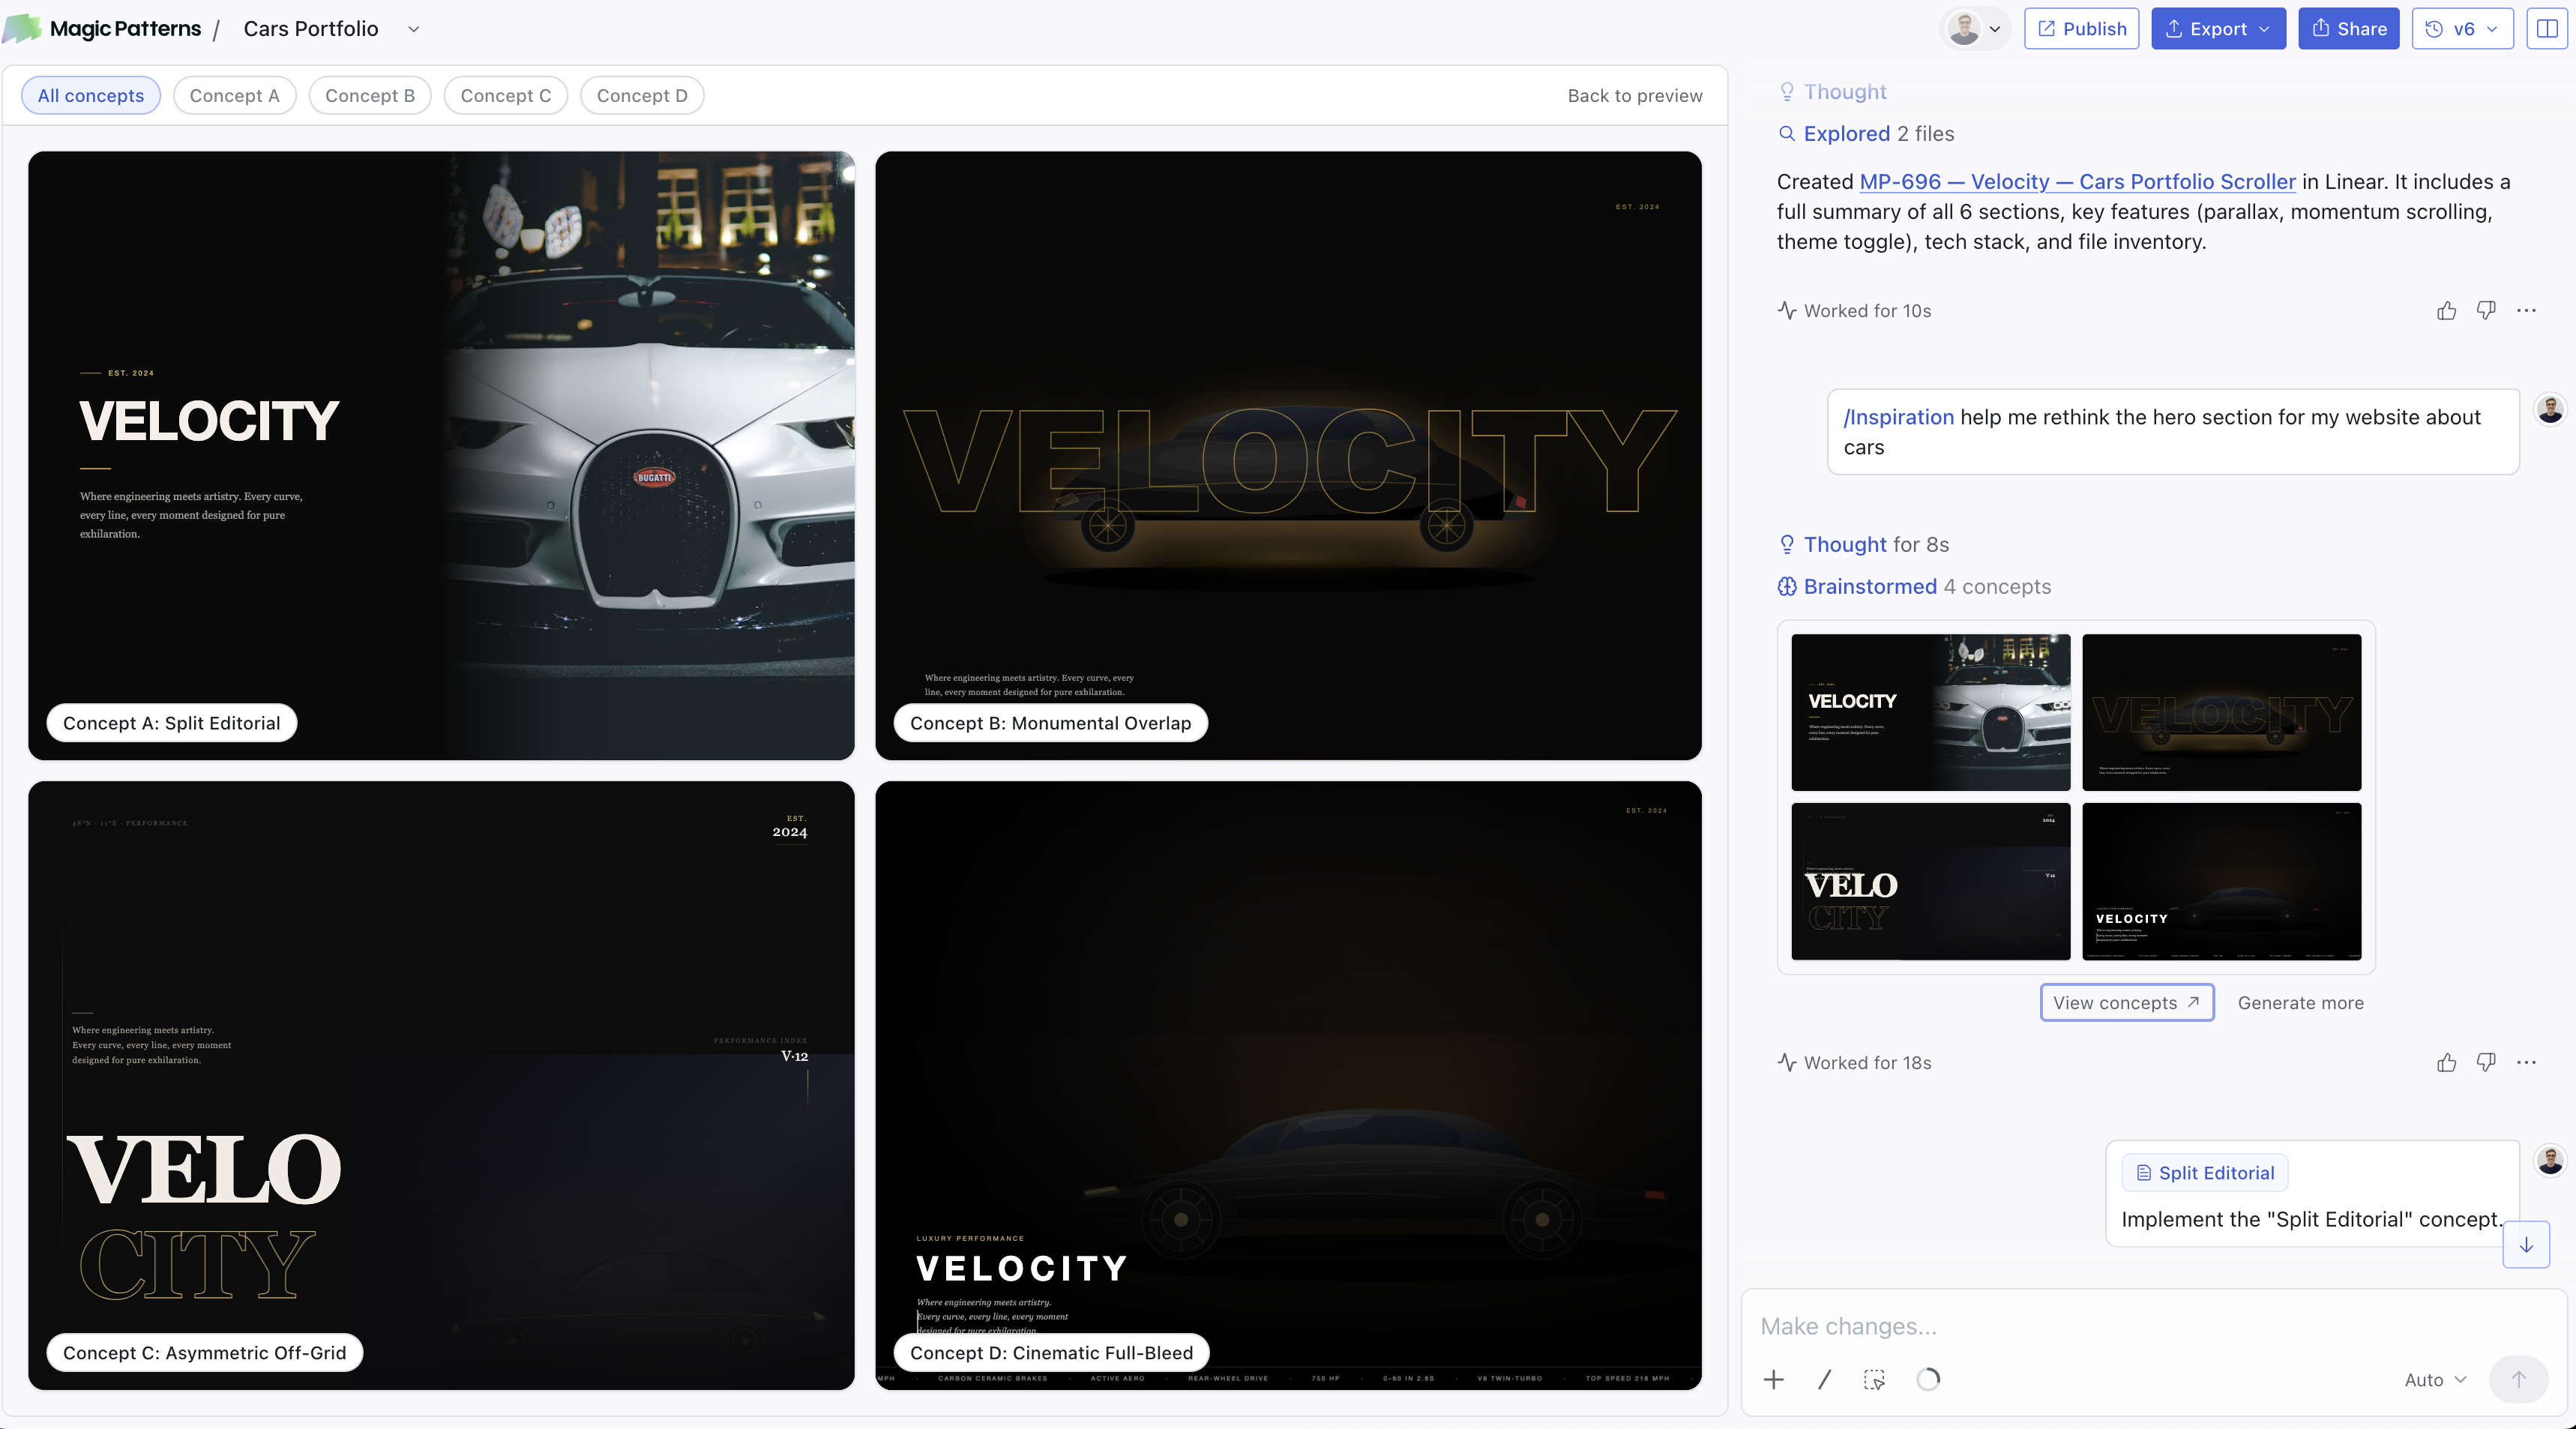Viewport: 2576px width, 1429px height.
Task: Thumbs down the Worked for 18s response
Action: click(2485, 1063)
